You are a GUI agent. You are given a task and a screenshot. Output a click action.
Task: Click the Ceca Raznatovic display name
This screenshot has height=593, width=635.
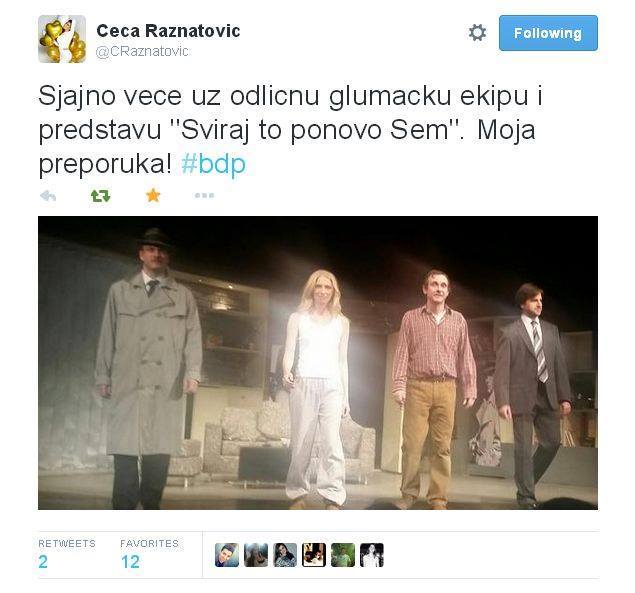pos(168,31)
